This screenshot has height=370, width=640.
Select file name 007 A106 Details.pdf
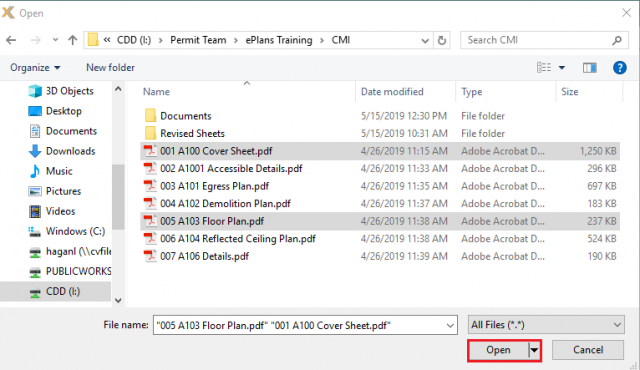point(204,256)
